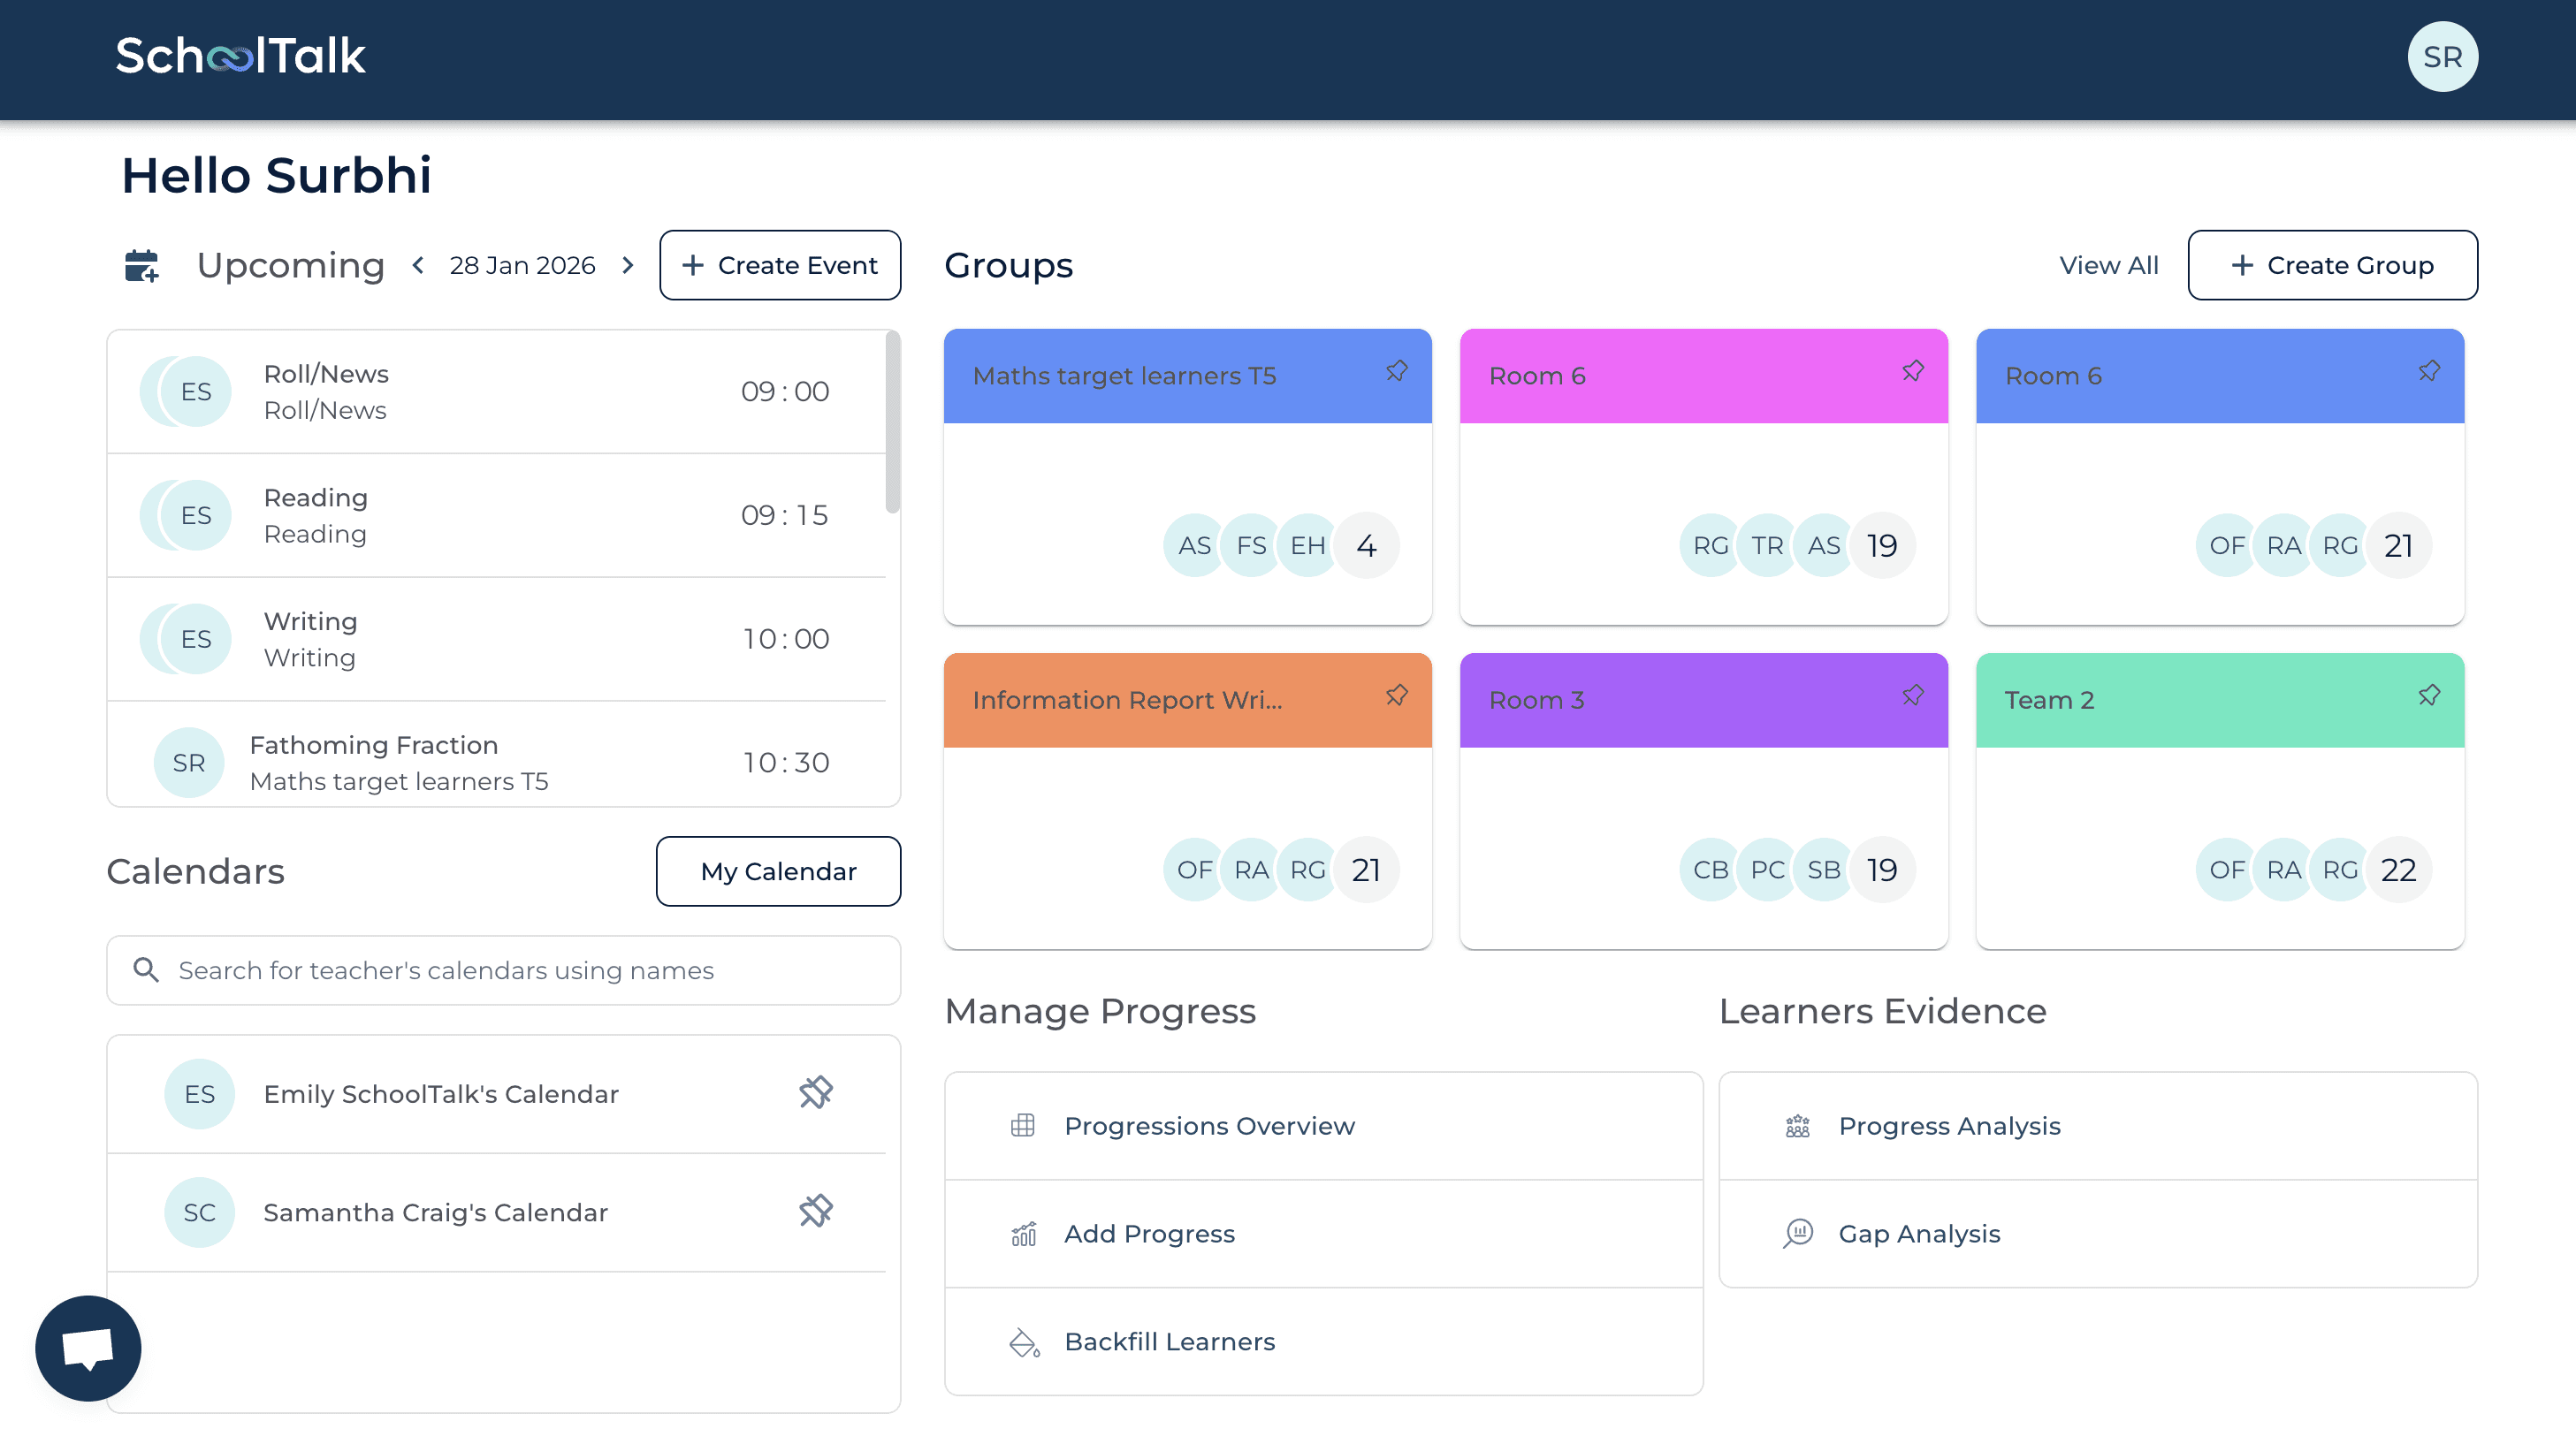Open View All groups link
The width and height of the screenshot is (2576, 1444).
click(2108, 265)
